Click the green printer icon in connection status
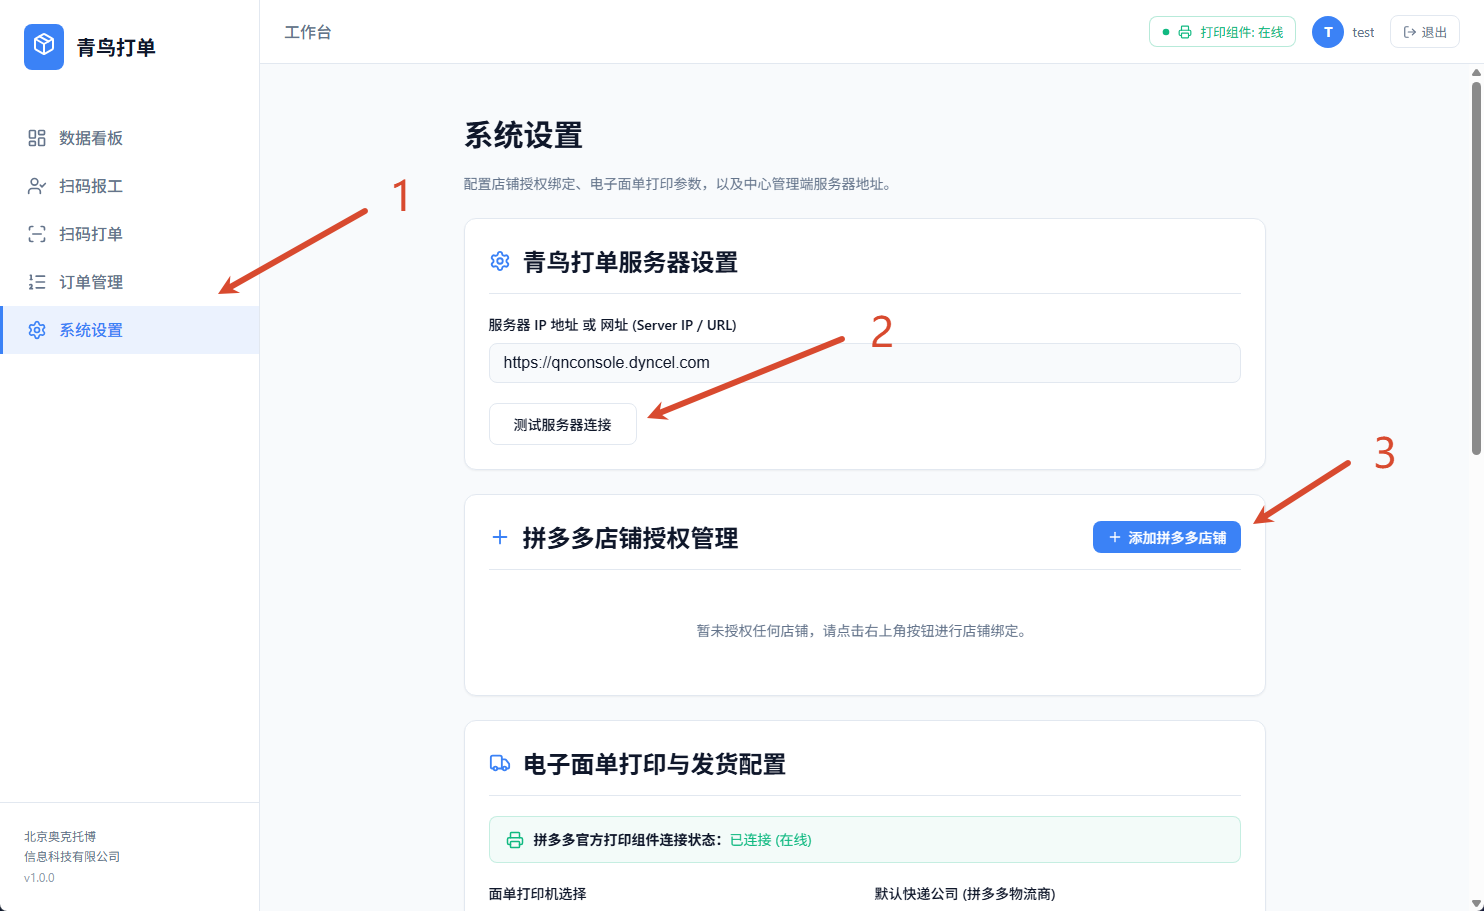The width and height of the screenshot is (1484, 911). click(515, 840)
